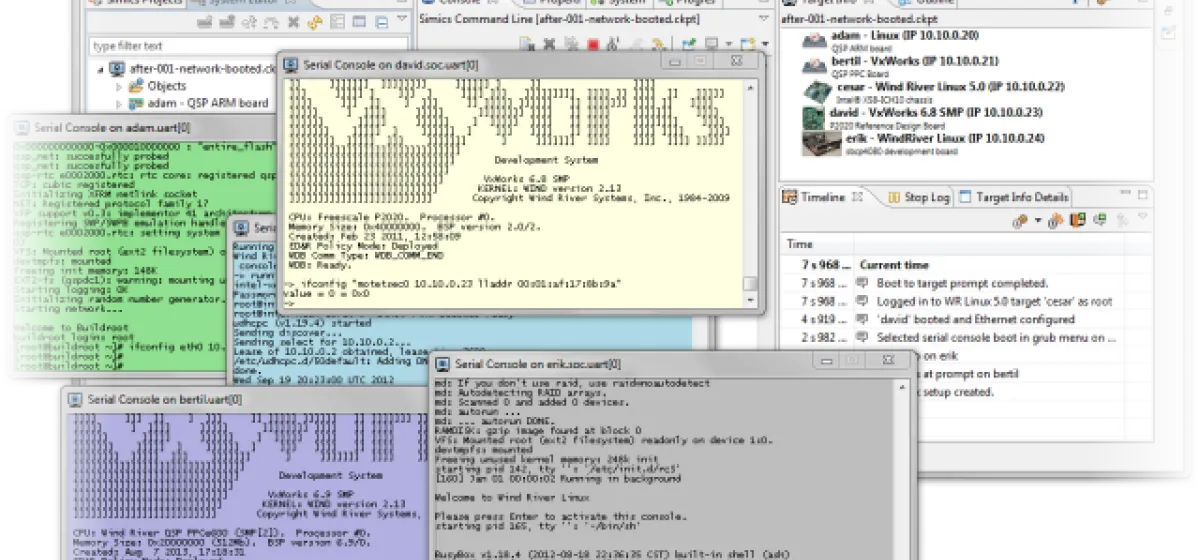Click the green comment icon in Timeline toolbar
Screen dimensions: 1200x560
pos(1099,220)
